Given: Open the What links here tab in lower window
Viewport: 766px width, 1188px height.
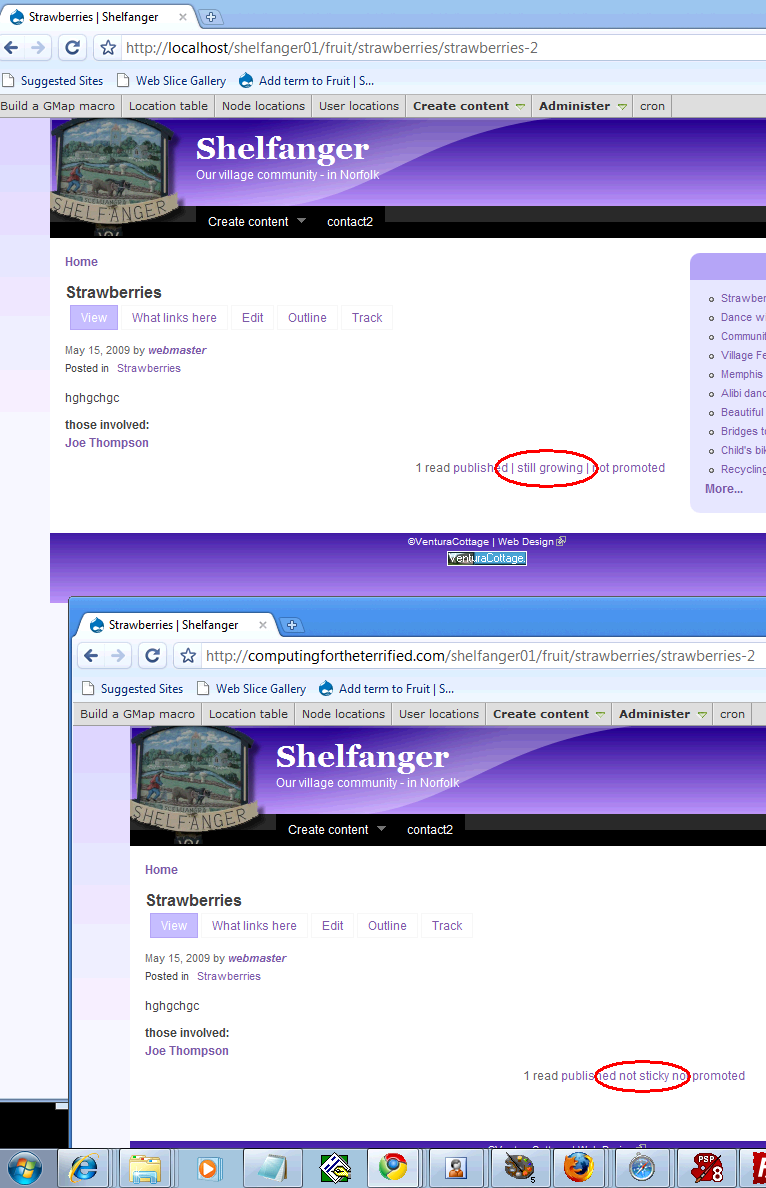Looking at the screenshot, I should click(255, 925).
